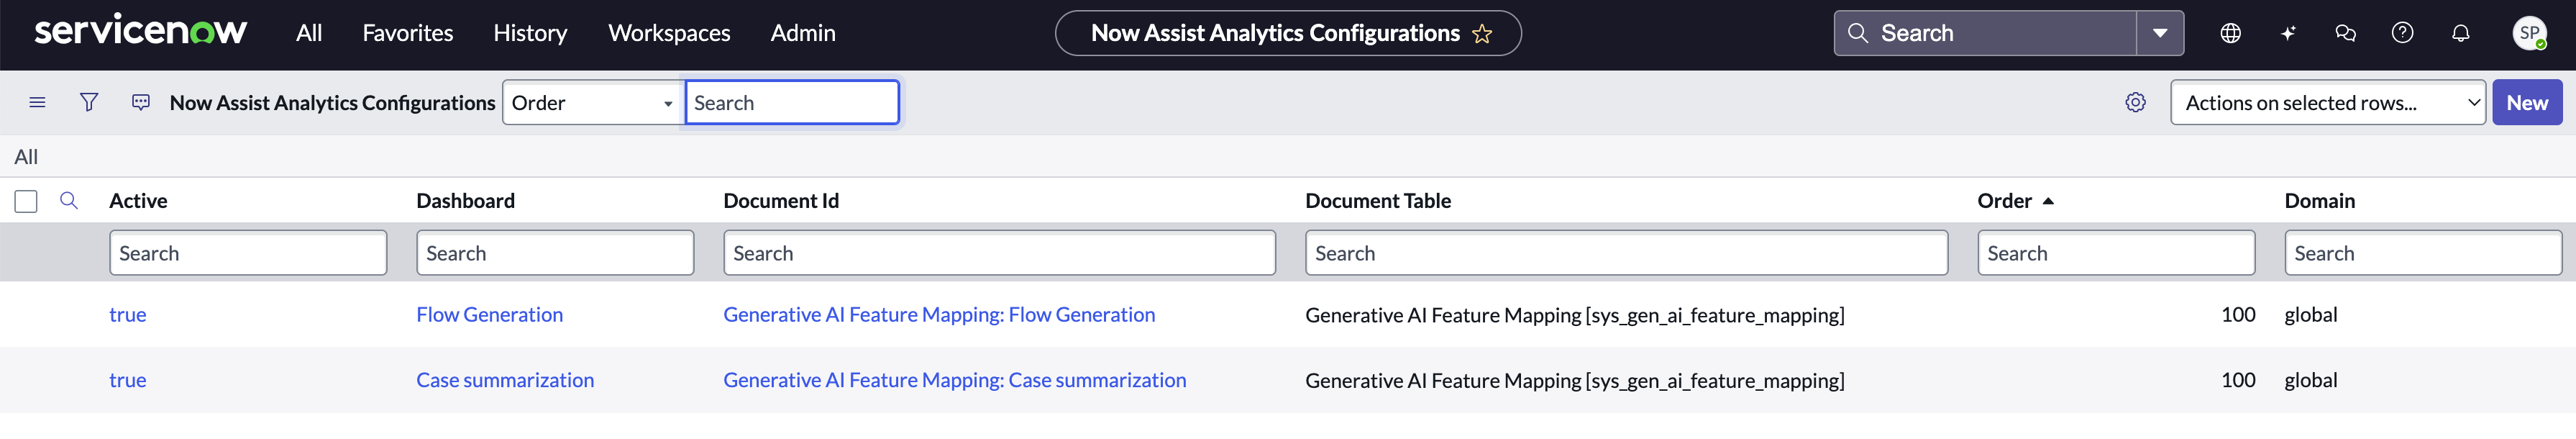
Task: Open the help question mark icon
Action: 2402,33
